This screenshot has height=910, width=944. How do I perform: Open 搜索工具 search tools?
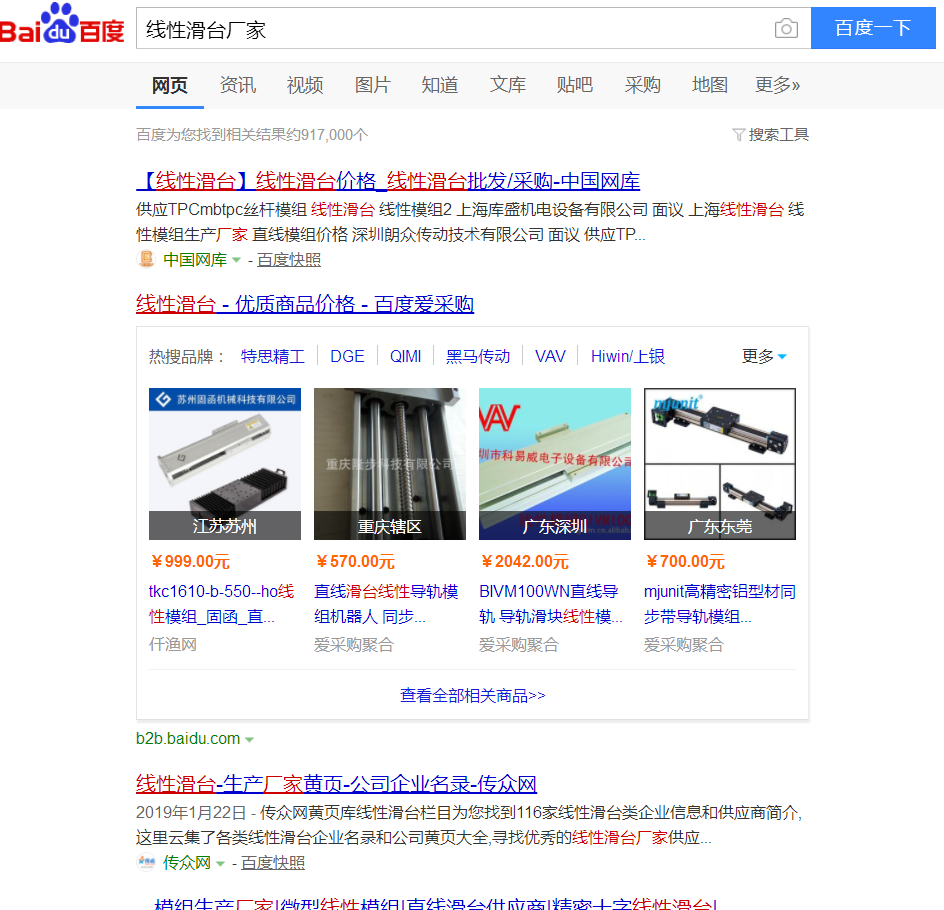point(778,134)
